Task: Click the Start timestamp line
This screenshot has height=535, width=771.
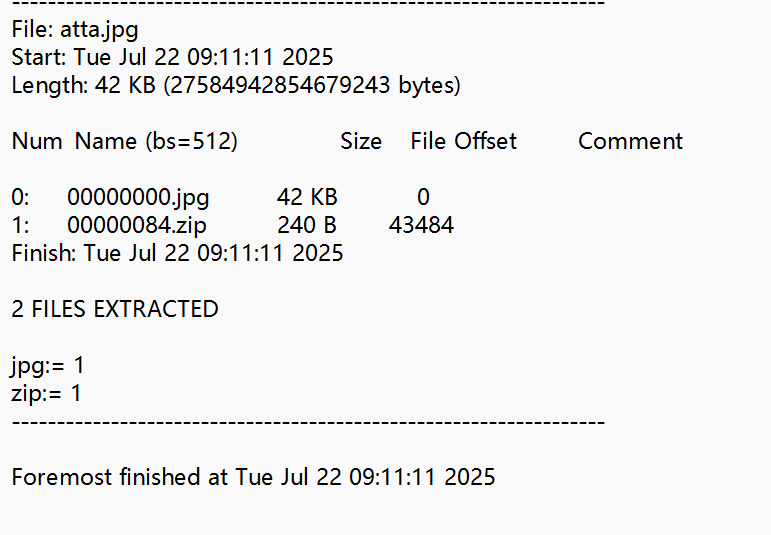Action: point(172,57)
